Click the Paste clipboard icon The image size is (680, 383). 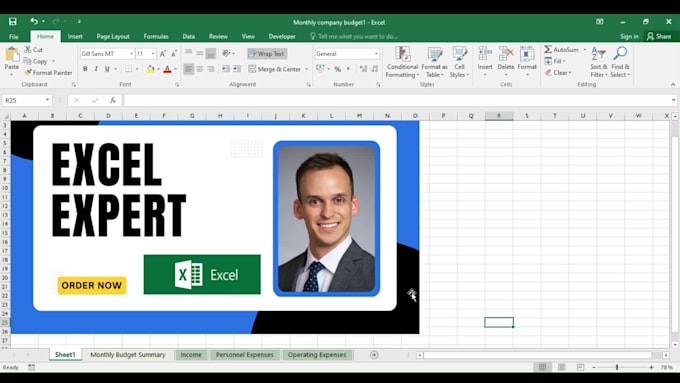click(12, 55)
